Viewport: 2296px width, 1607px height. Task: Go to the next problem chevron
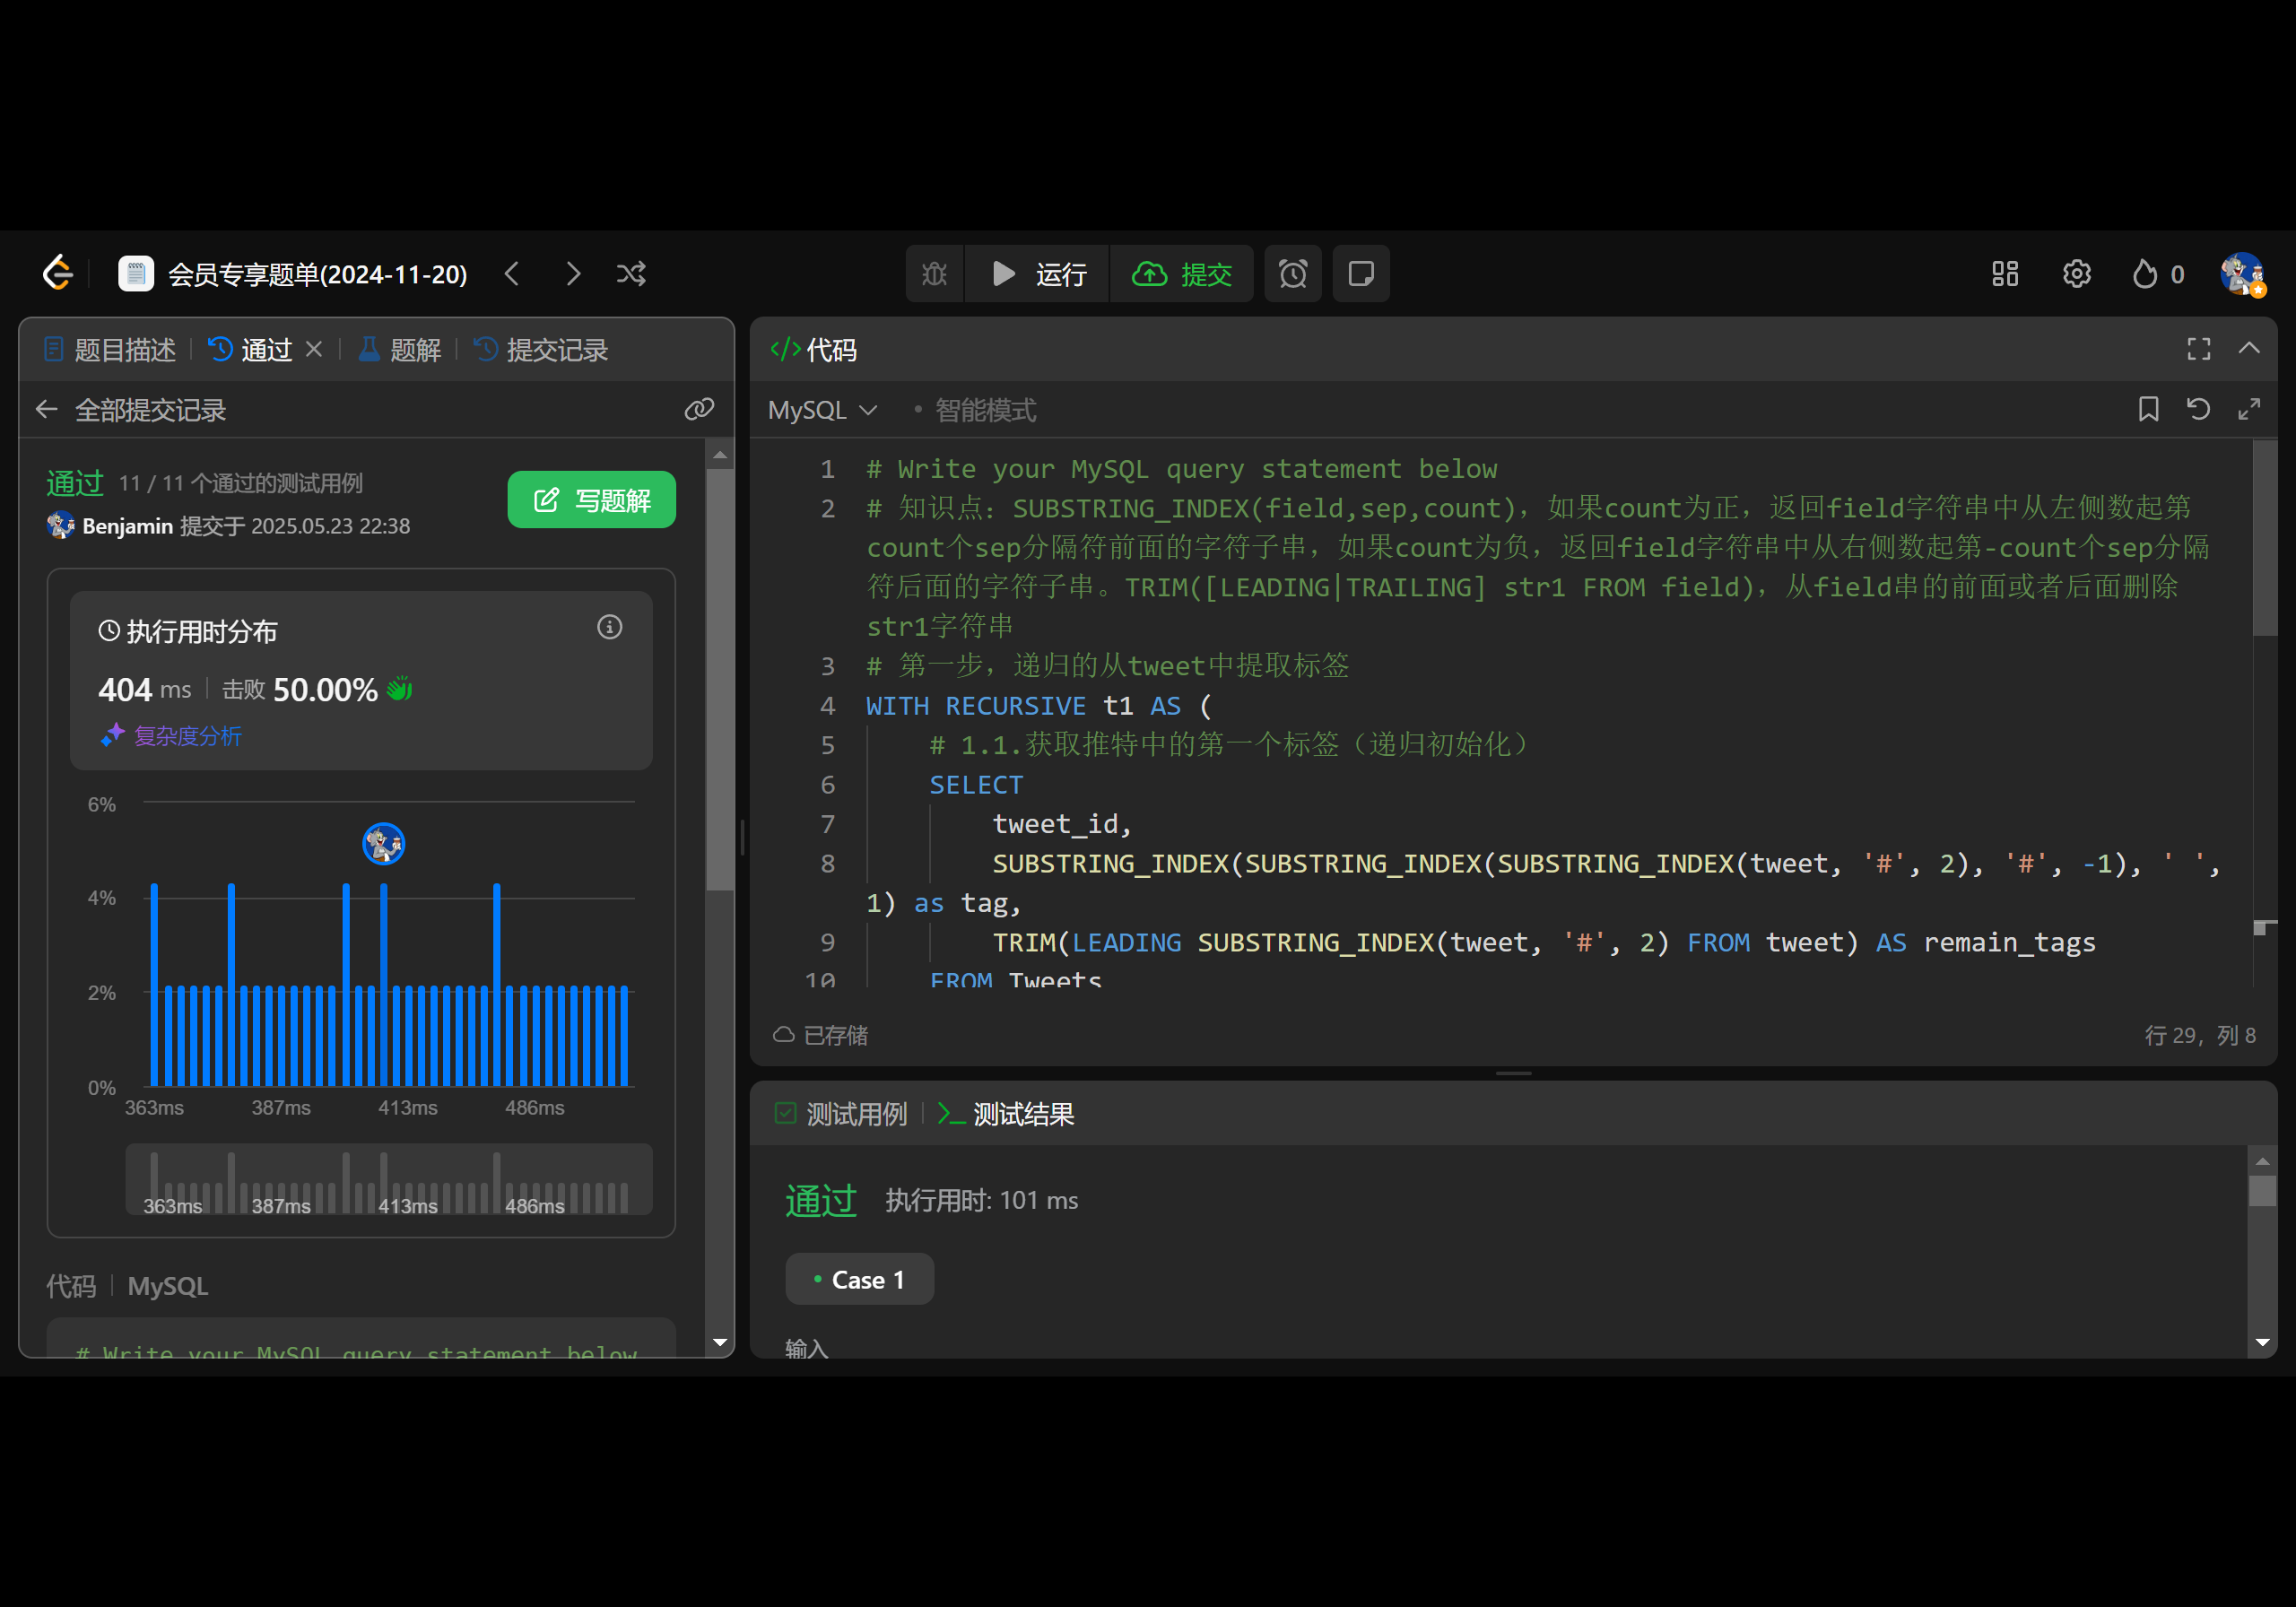[573, 274]
